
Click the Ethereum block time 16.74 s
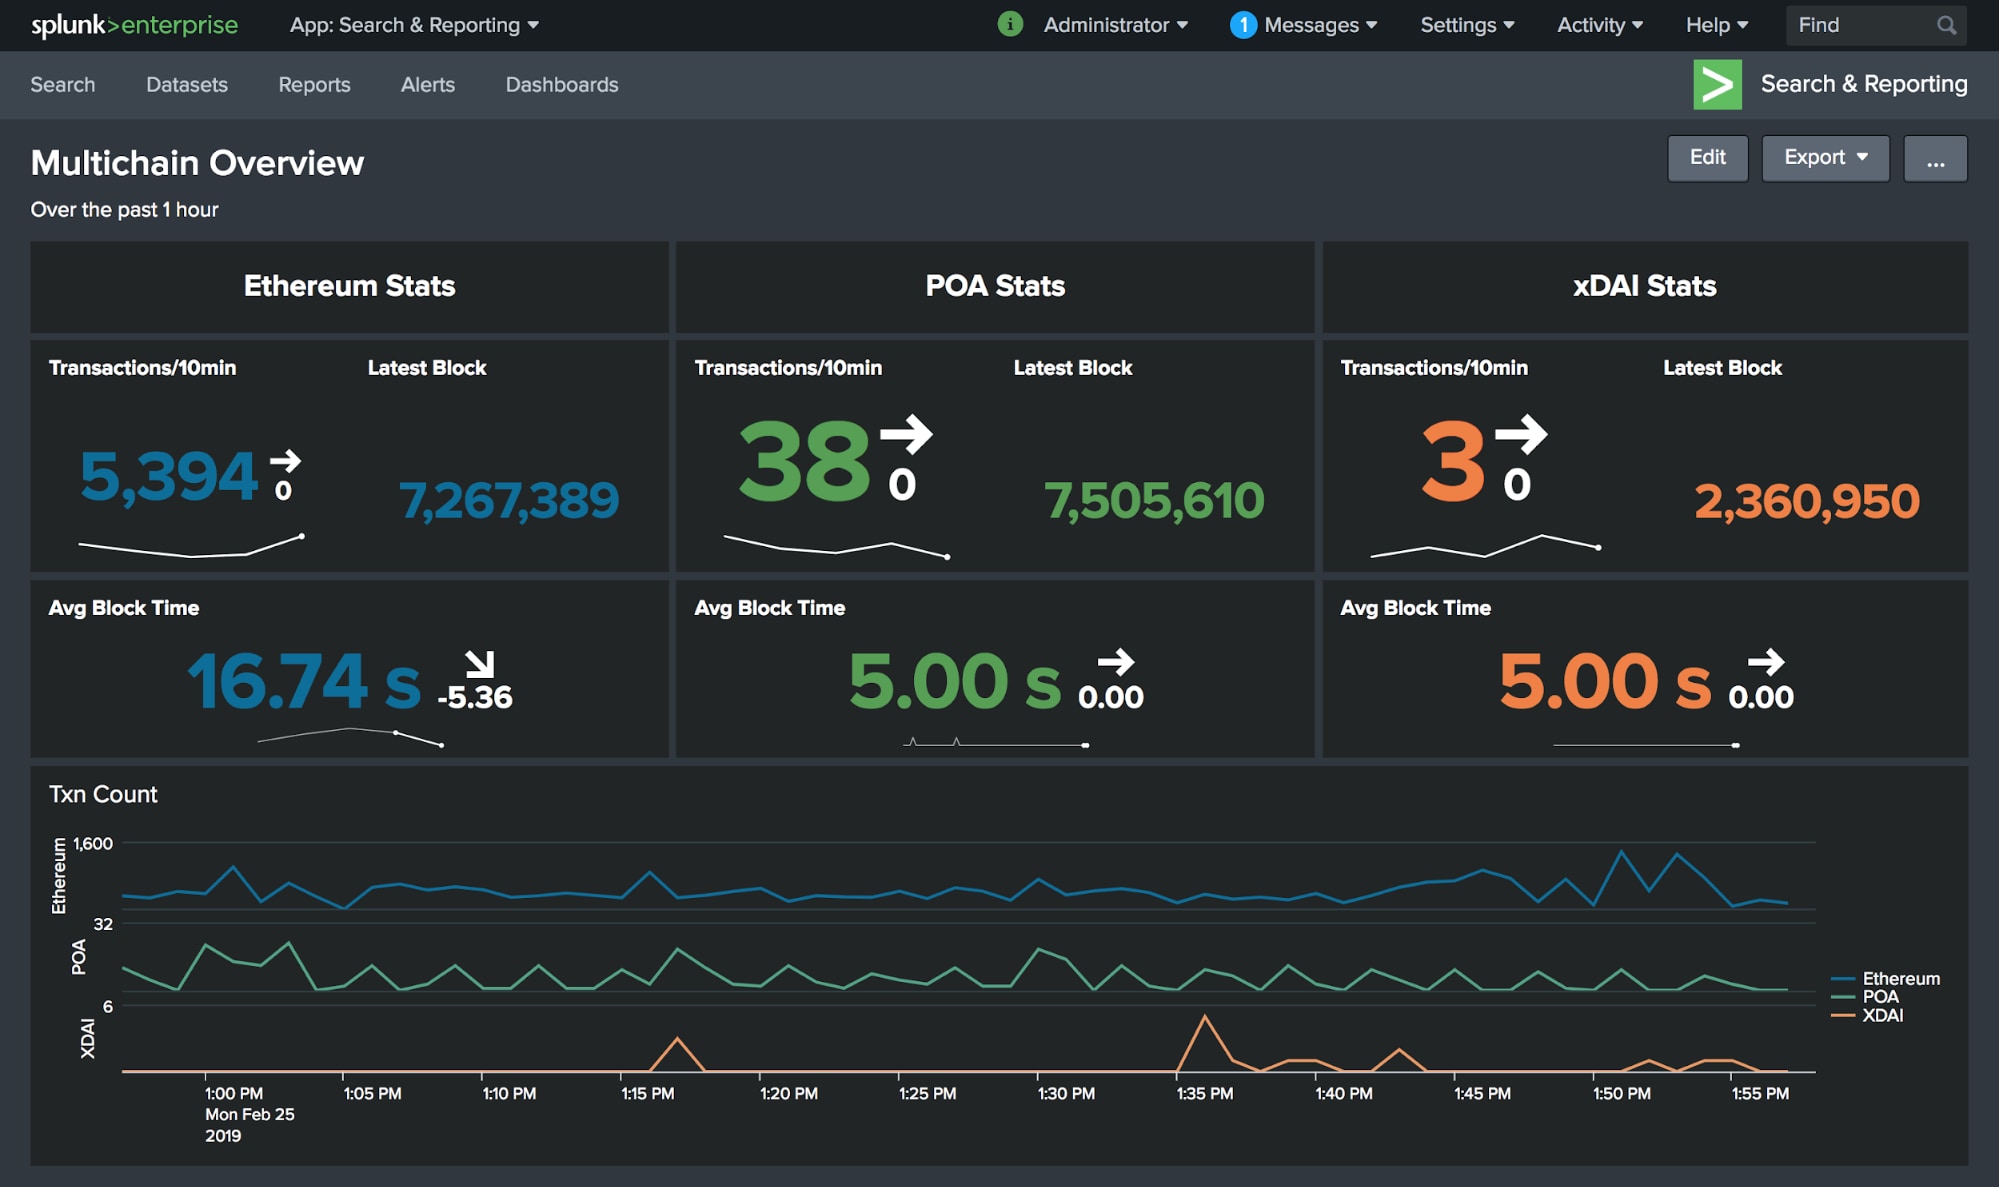[304, 682]
